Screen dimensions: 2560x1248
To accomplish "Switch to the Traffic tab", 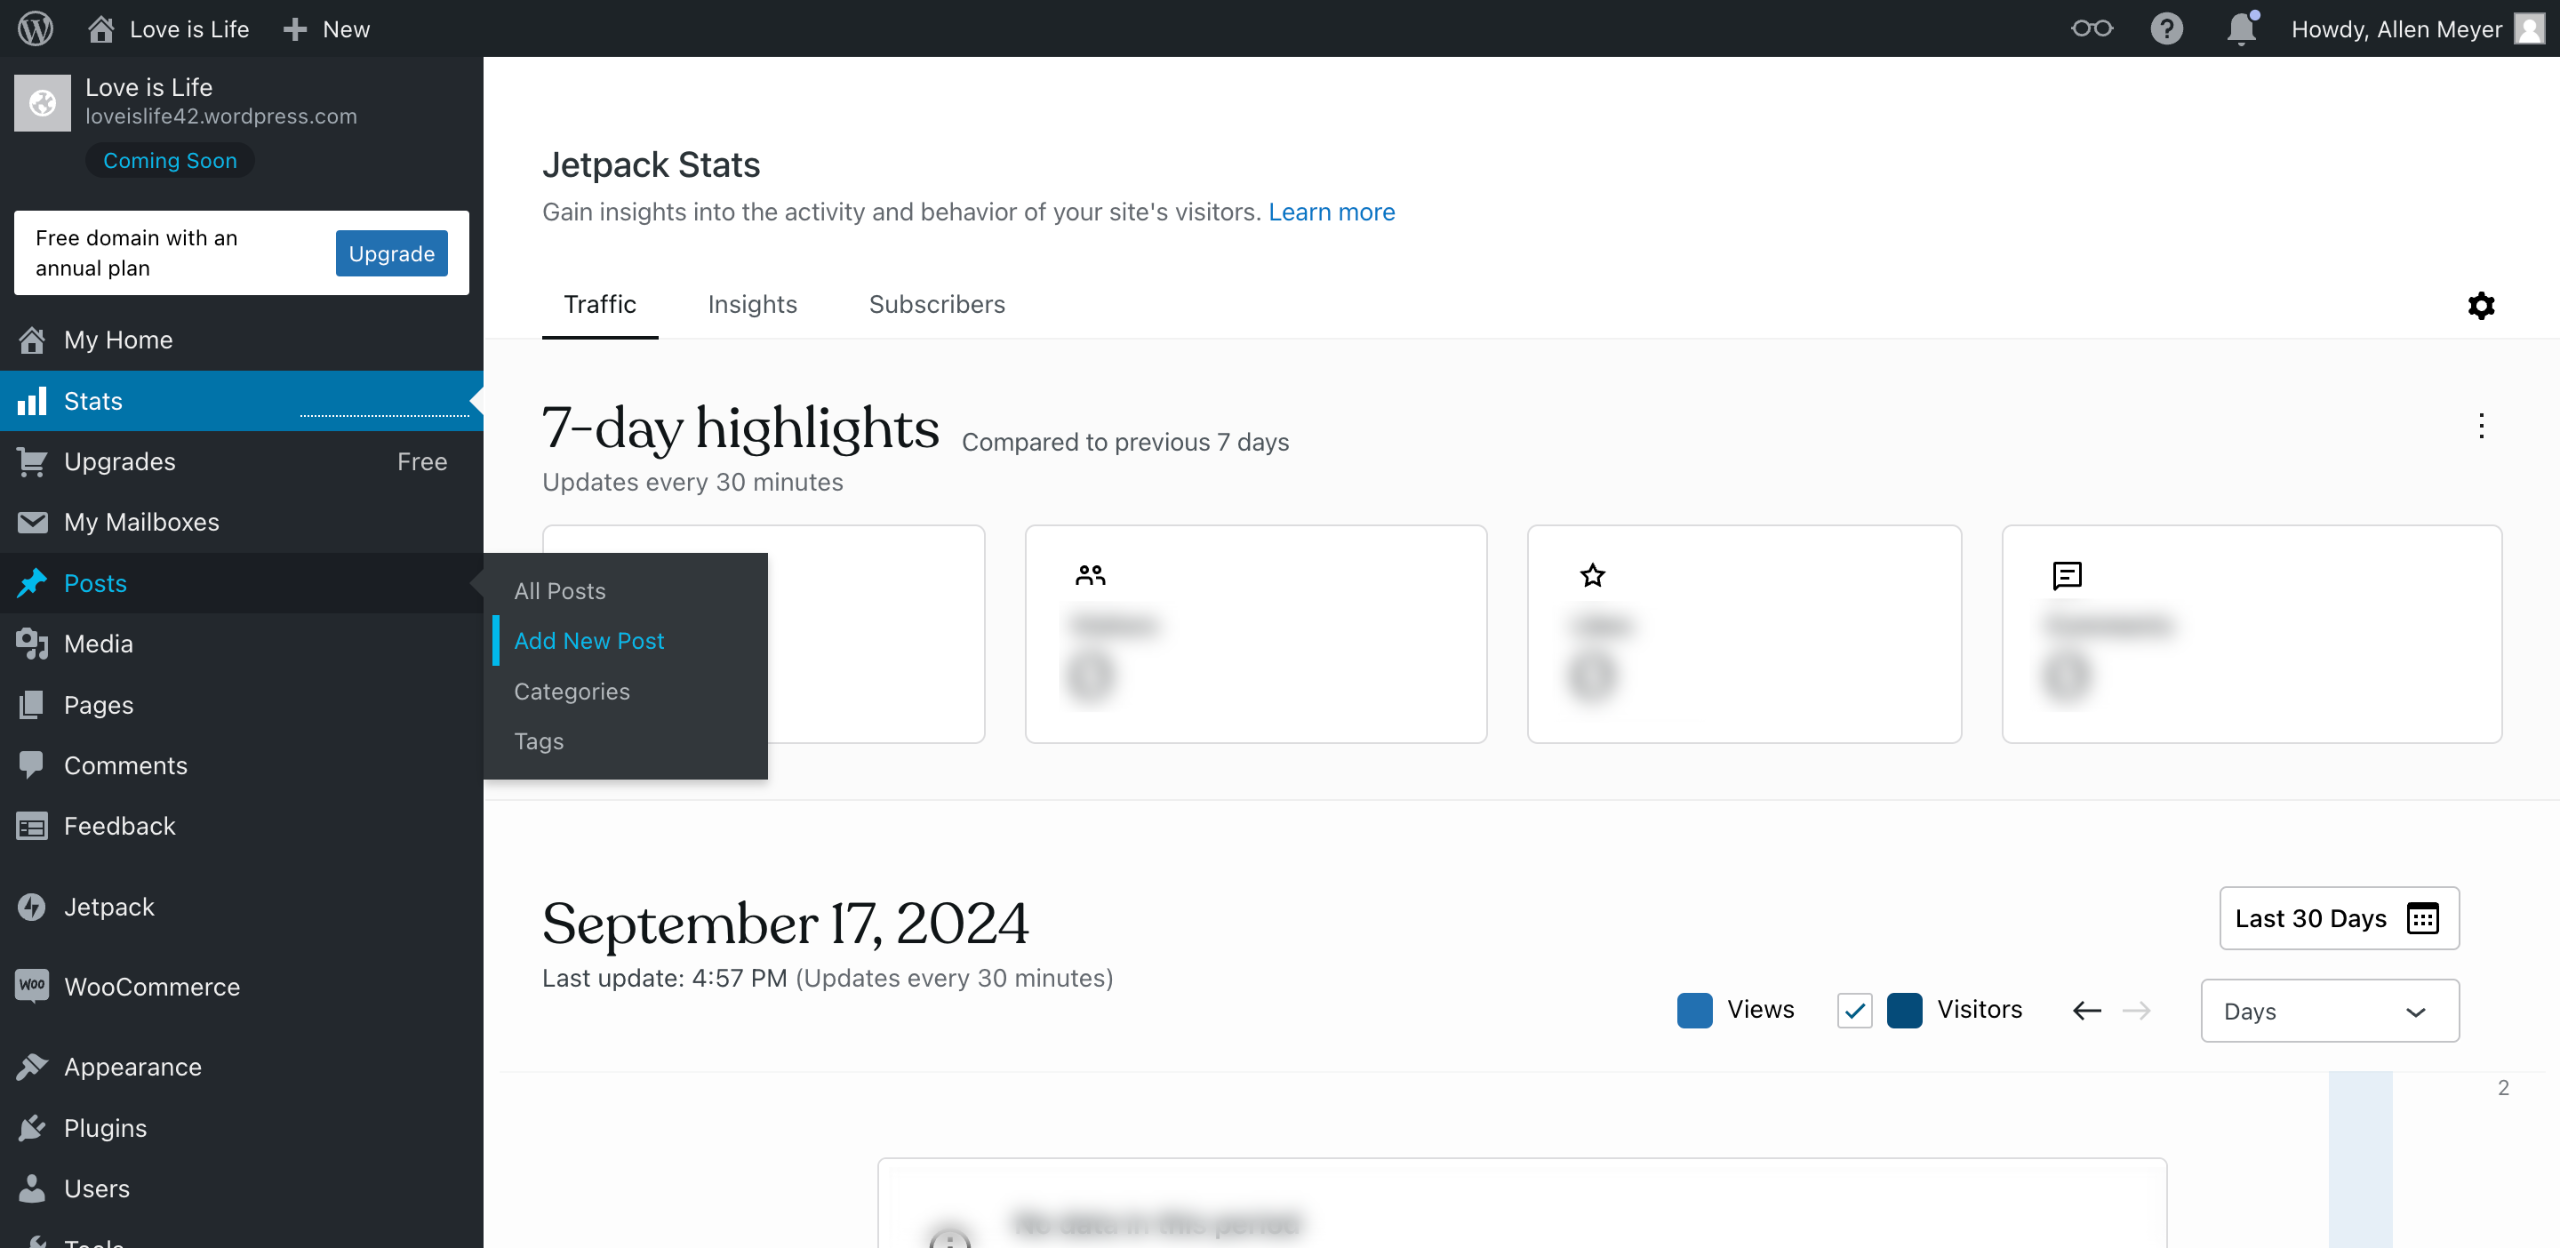I will (x=600, y=304).
